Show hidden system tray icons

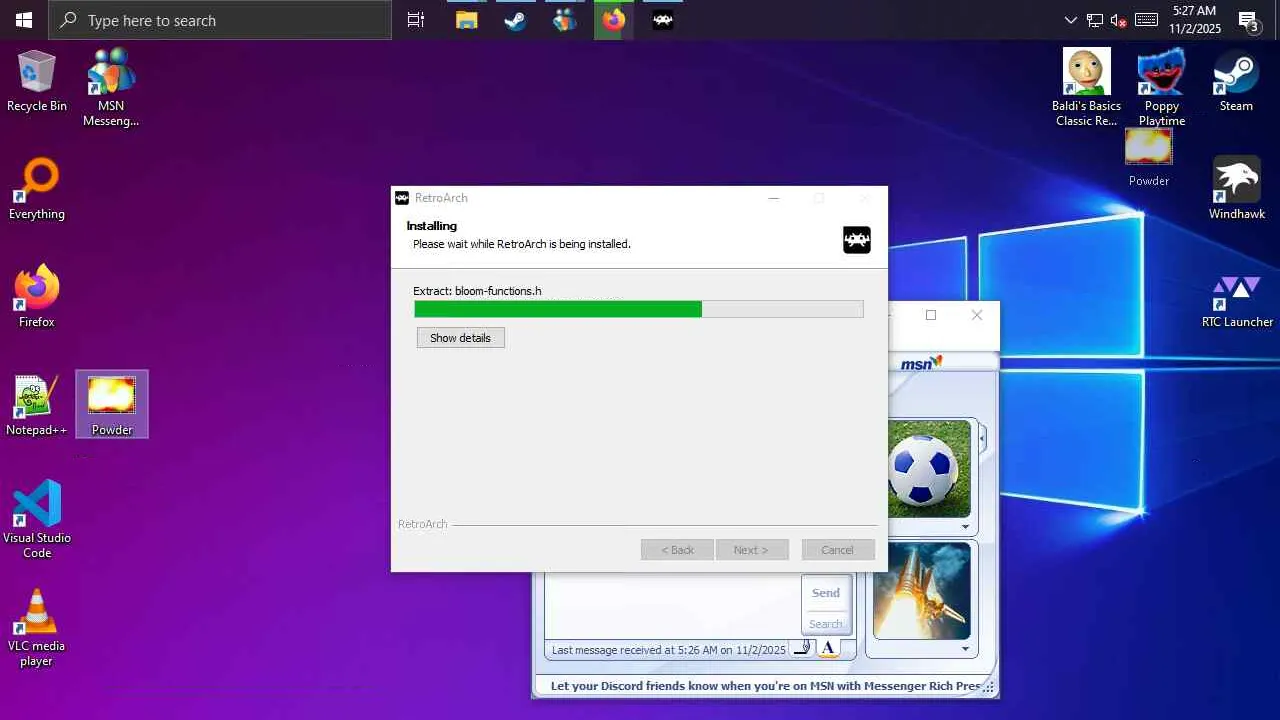click(1071, 20)
